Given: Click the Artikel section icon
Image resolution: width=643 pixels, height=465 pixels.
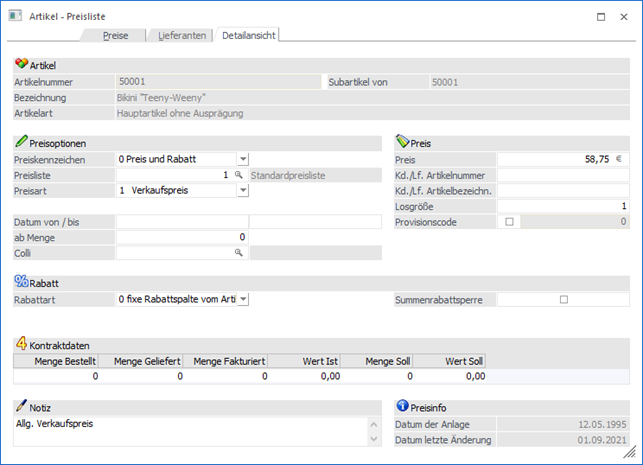Looking at the screenshot, I should (21, 64).
